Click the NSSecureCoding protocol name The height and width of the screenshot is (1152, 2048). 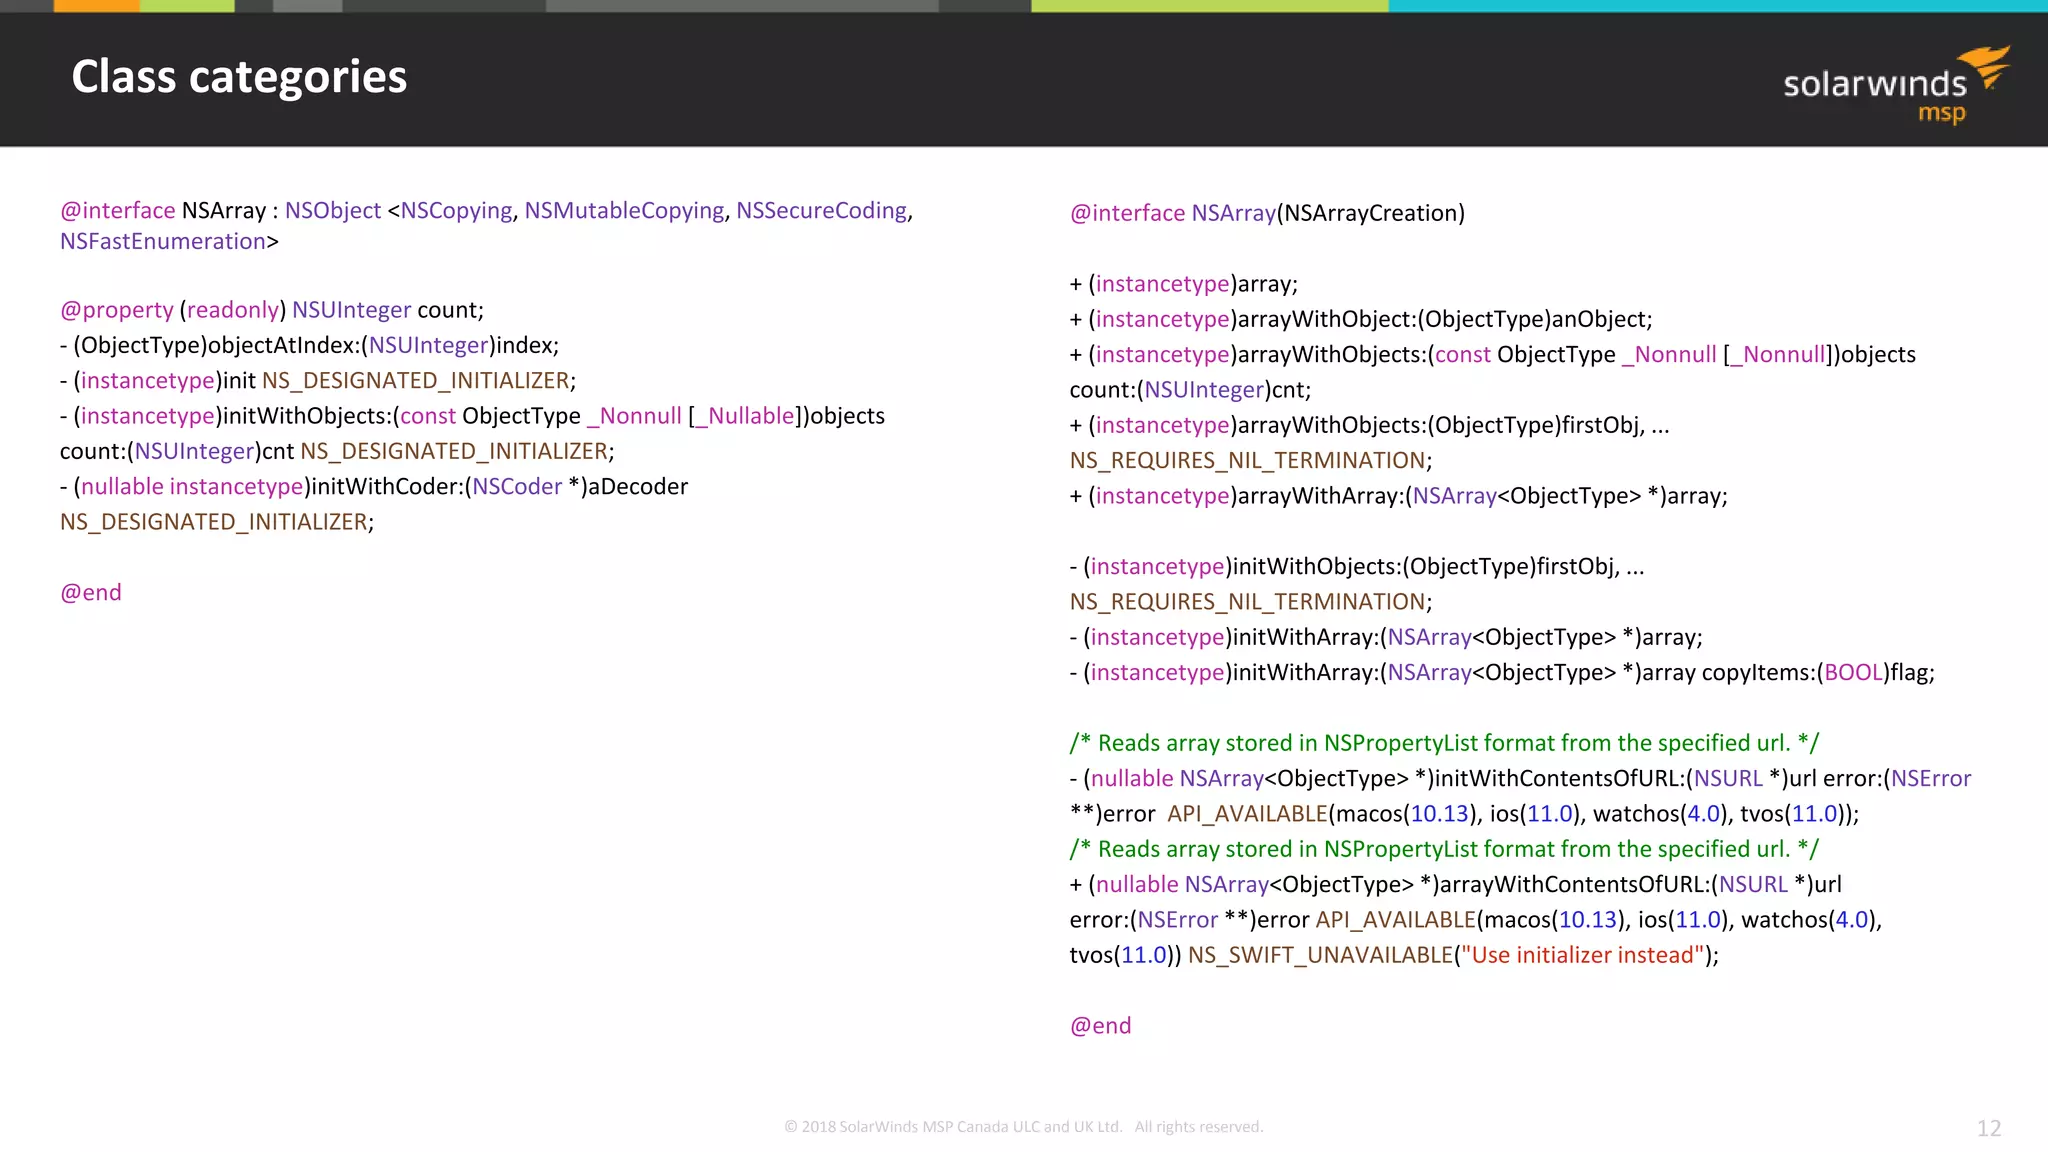[821, 211]
